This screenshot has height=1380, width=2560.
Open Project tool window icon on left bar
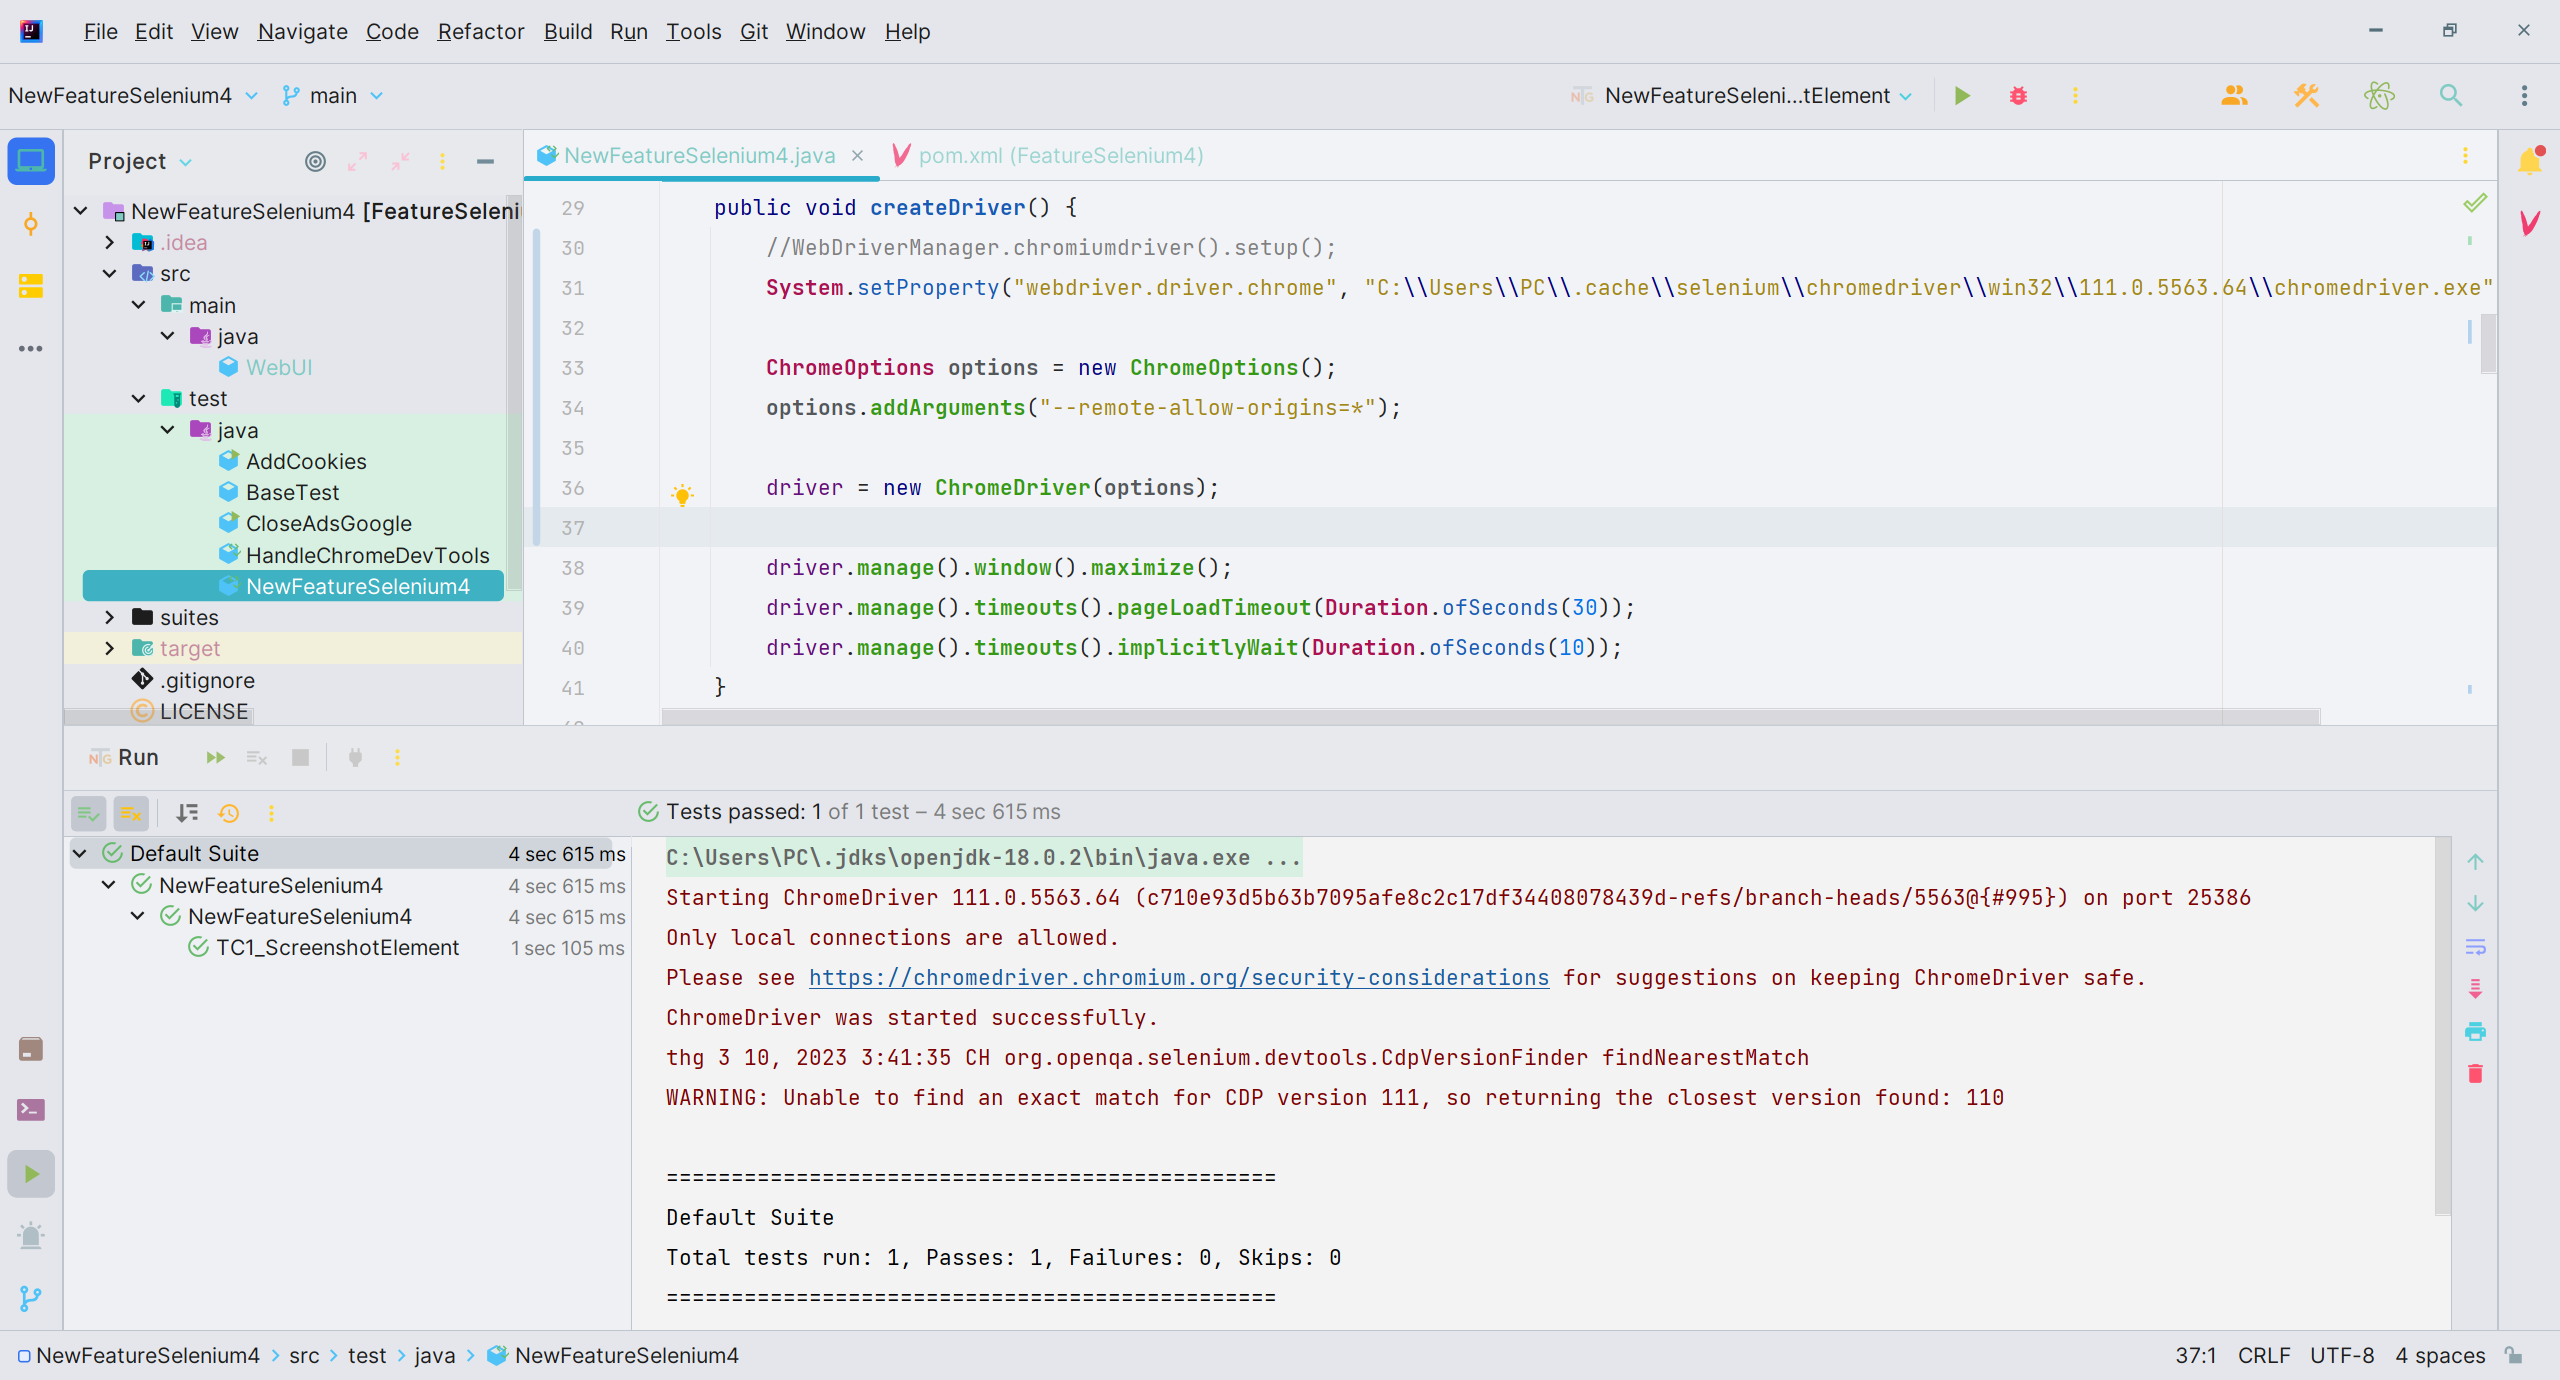pos(31,161)
